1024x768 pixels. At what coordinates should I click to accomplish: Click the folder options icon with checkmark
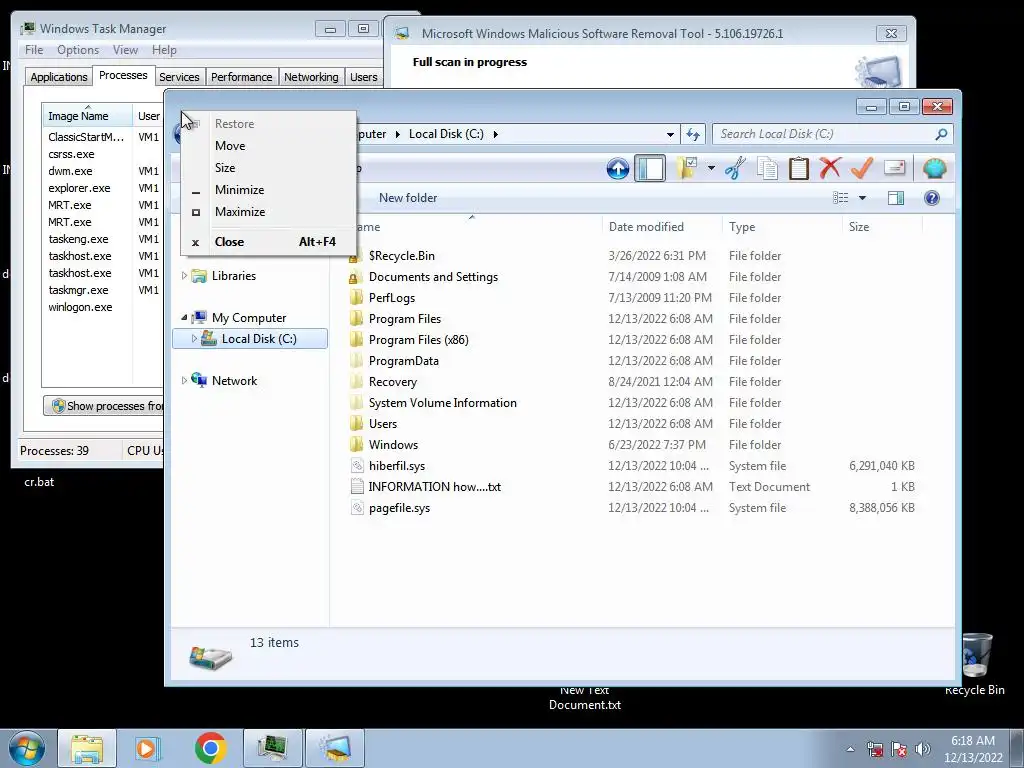click(x=686, y=168)
